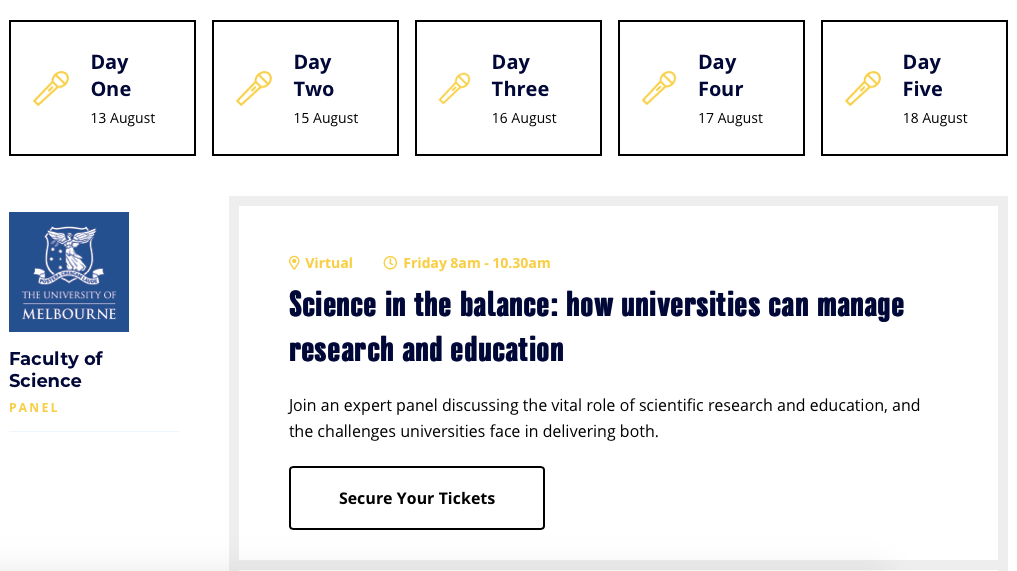Click the PANEL category label
The image size is (1017, 571).
click(34, 407)
